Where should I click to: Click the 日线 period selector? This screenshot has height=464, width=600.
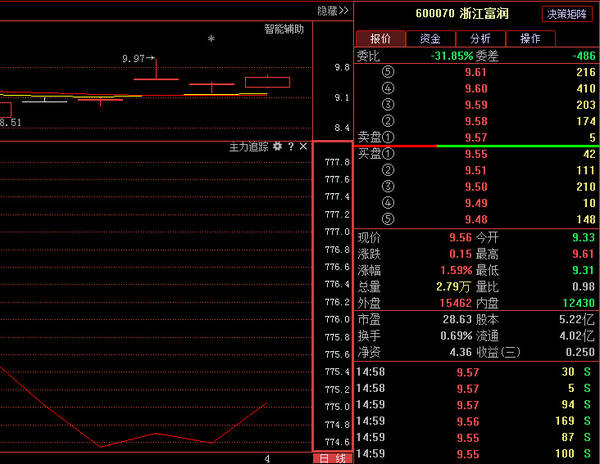[333, 458]
